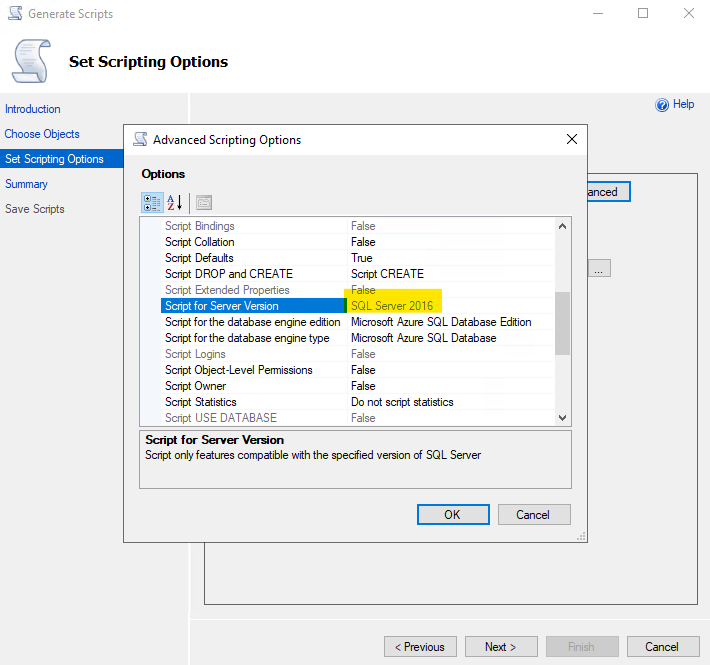The width and height of the screenshot is (710, 665).
Task: Click the blue Help question-mark icon
Action: (662, 105)
